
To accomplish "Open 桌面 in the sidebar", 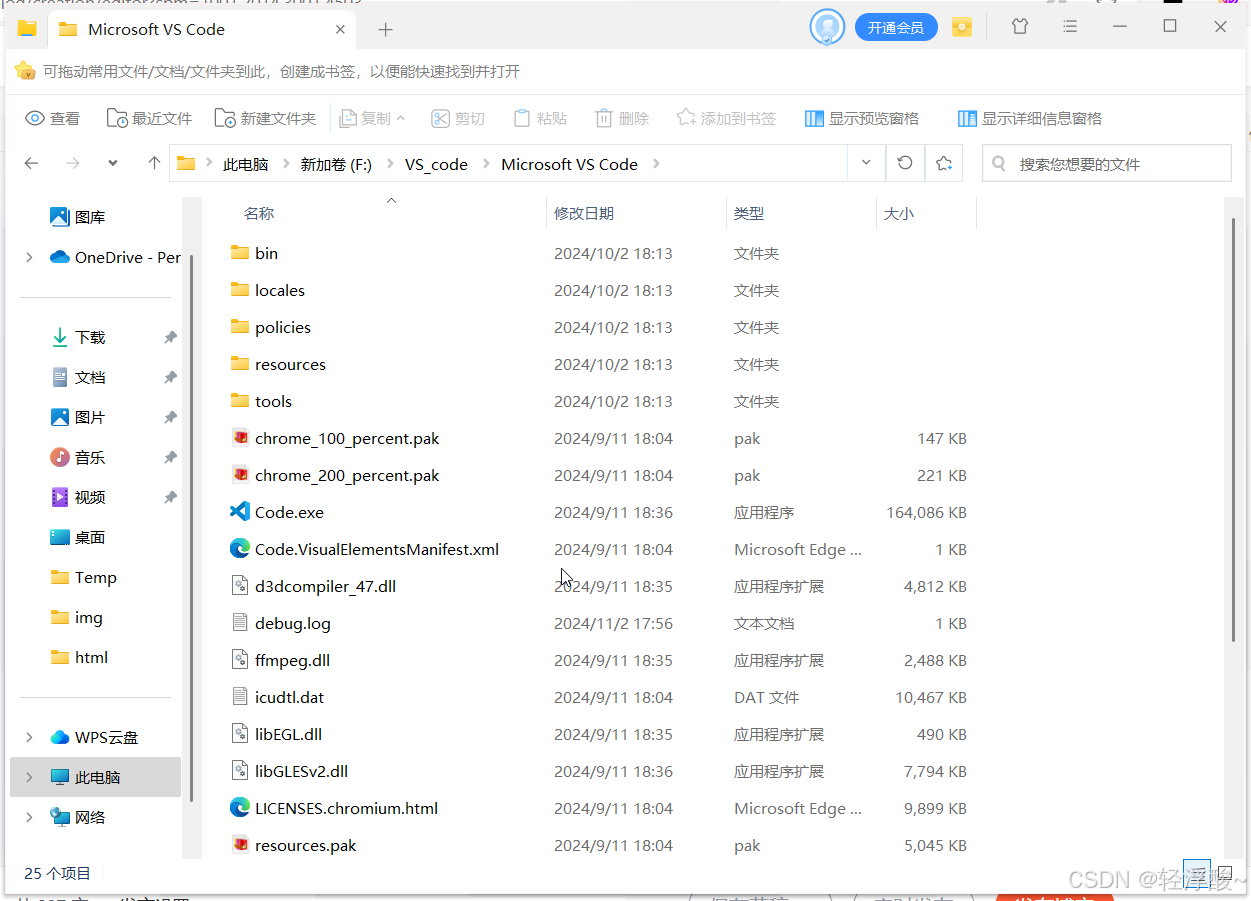I will pos(78,537).
